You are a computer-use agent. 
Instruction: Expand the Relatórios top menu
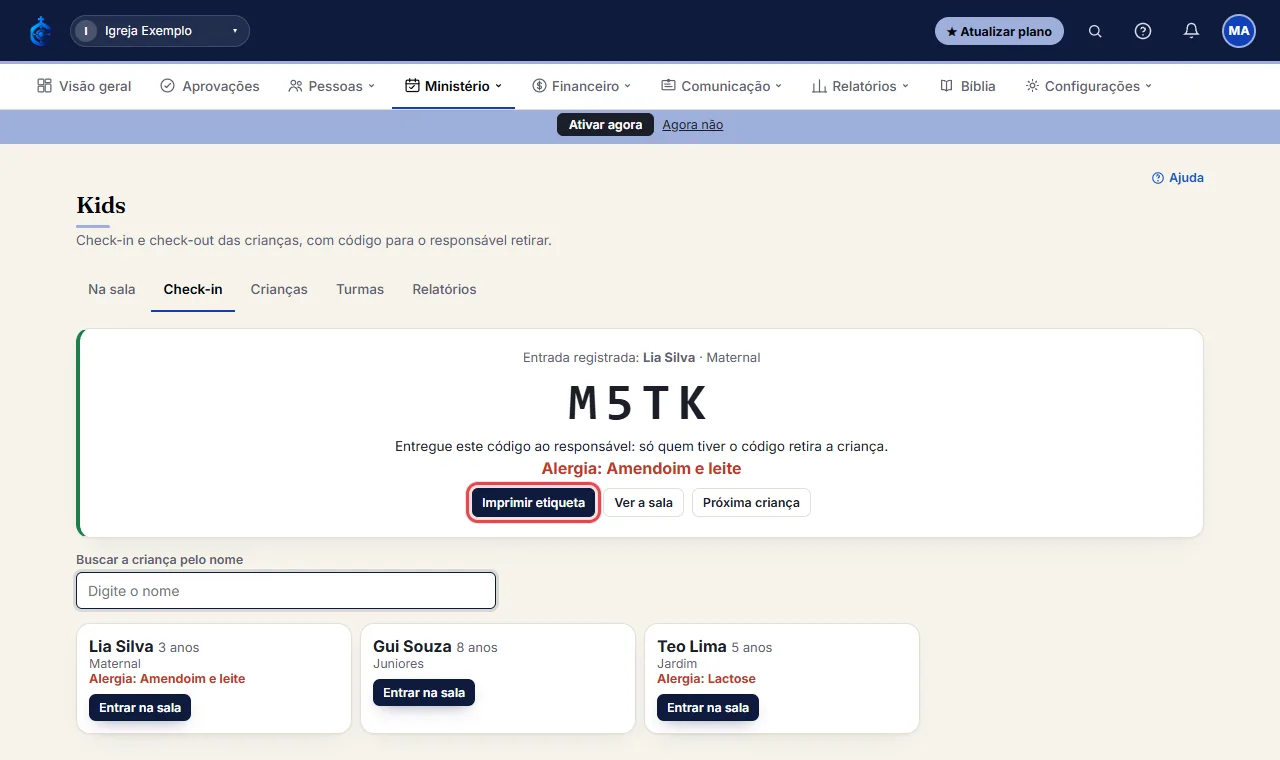[860, 86]
